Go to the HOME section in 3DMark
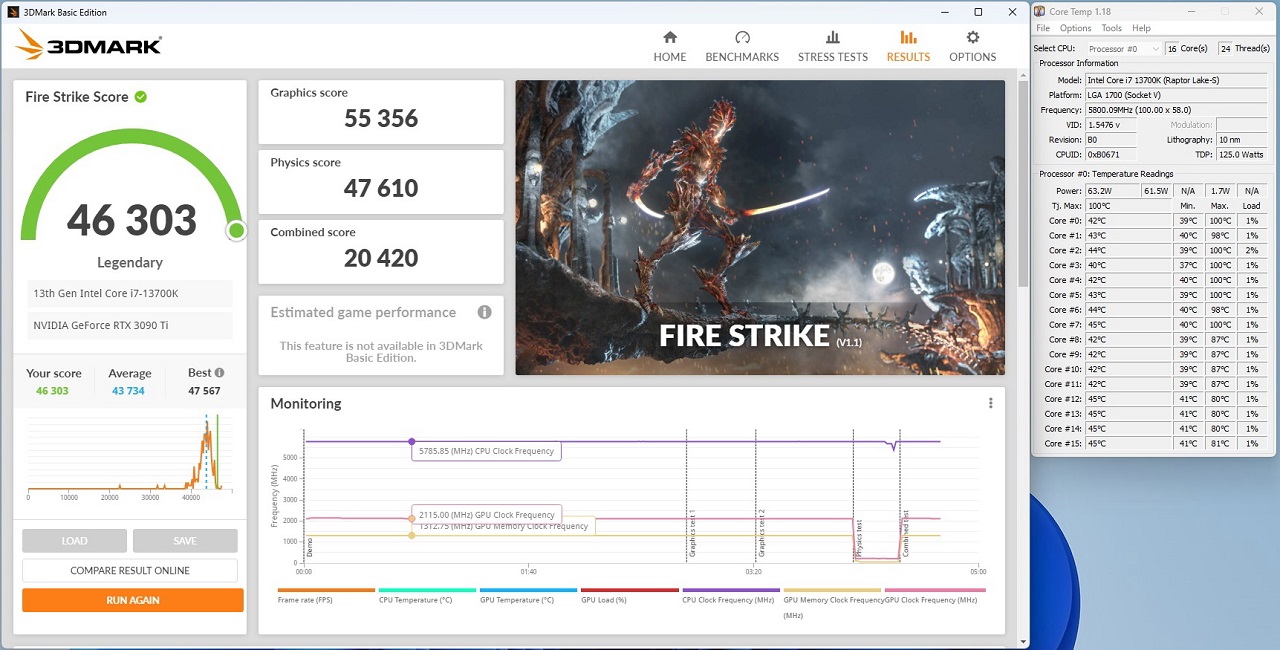The width and height of the screenshot is (1280, 650). pos(670,46)
